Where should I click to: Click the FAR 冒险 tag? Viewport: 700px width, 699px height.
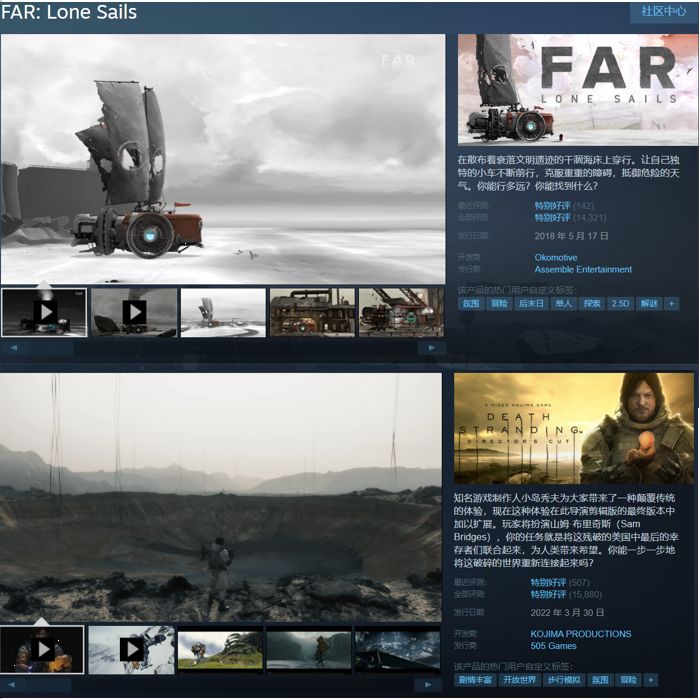click(499, 304)
